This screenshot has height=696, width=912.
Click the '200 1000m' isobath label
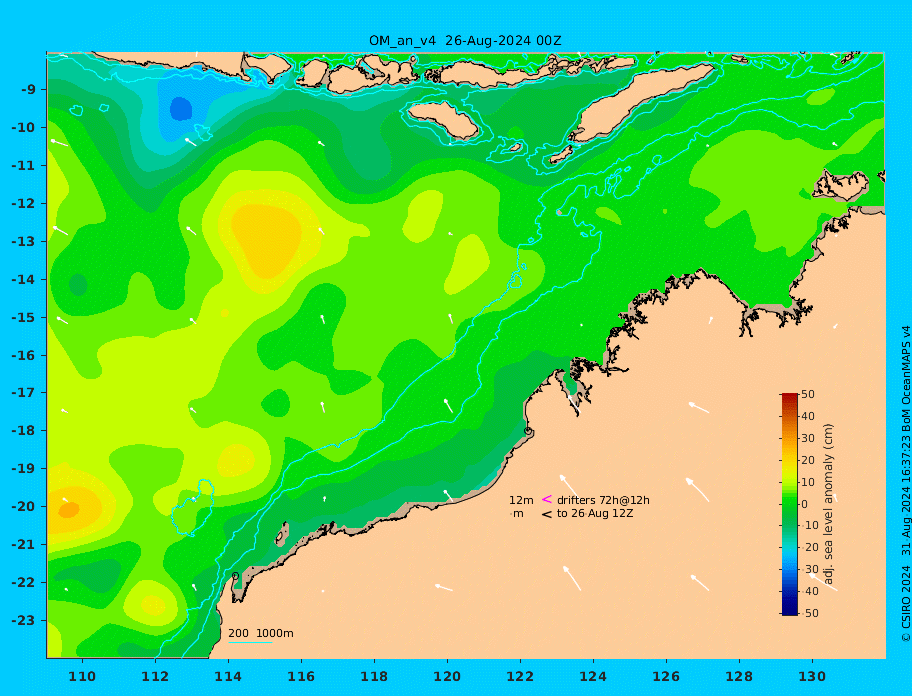tap(261, 633)
